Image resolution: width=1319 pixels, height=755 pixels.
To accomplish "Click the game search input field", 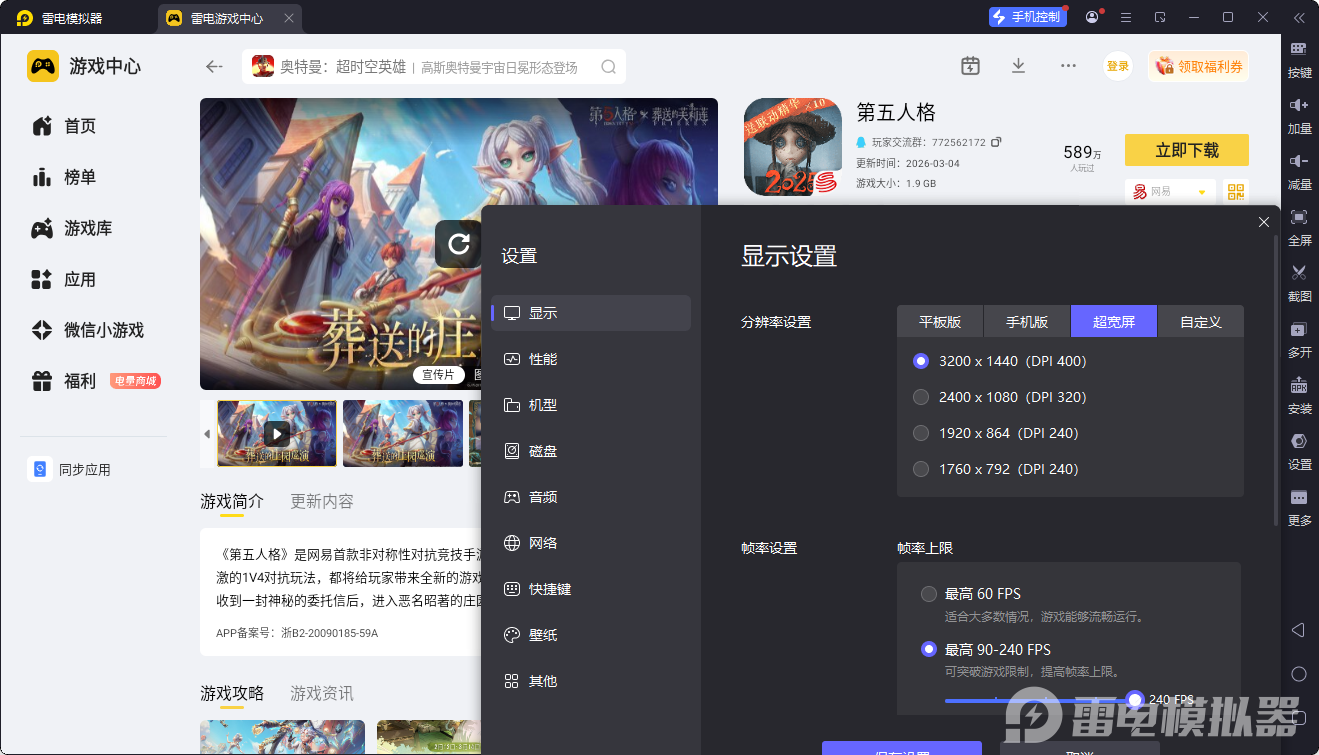I will point(434,67).
